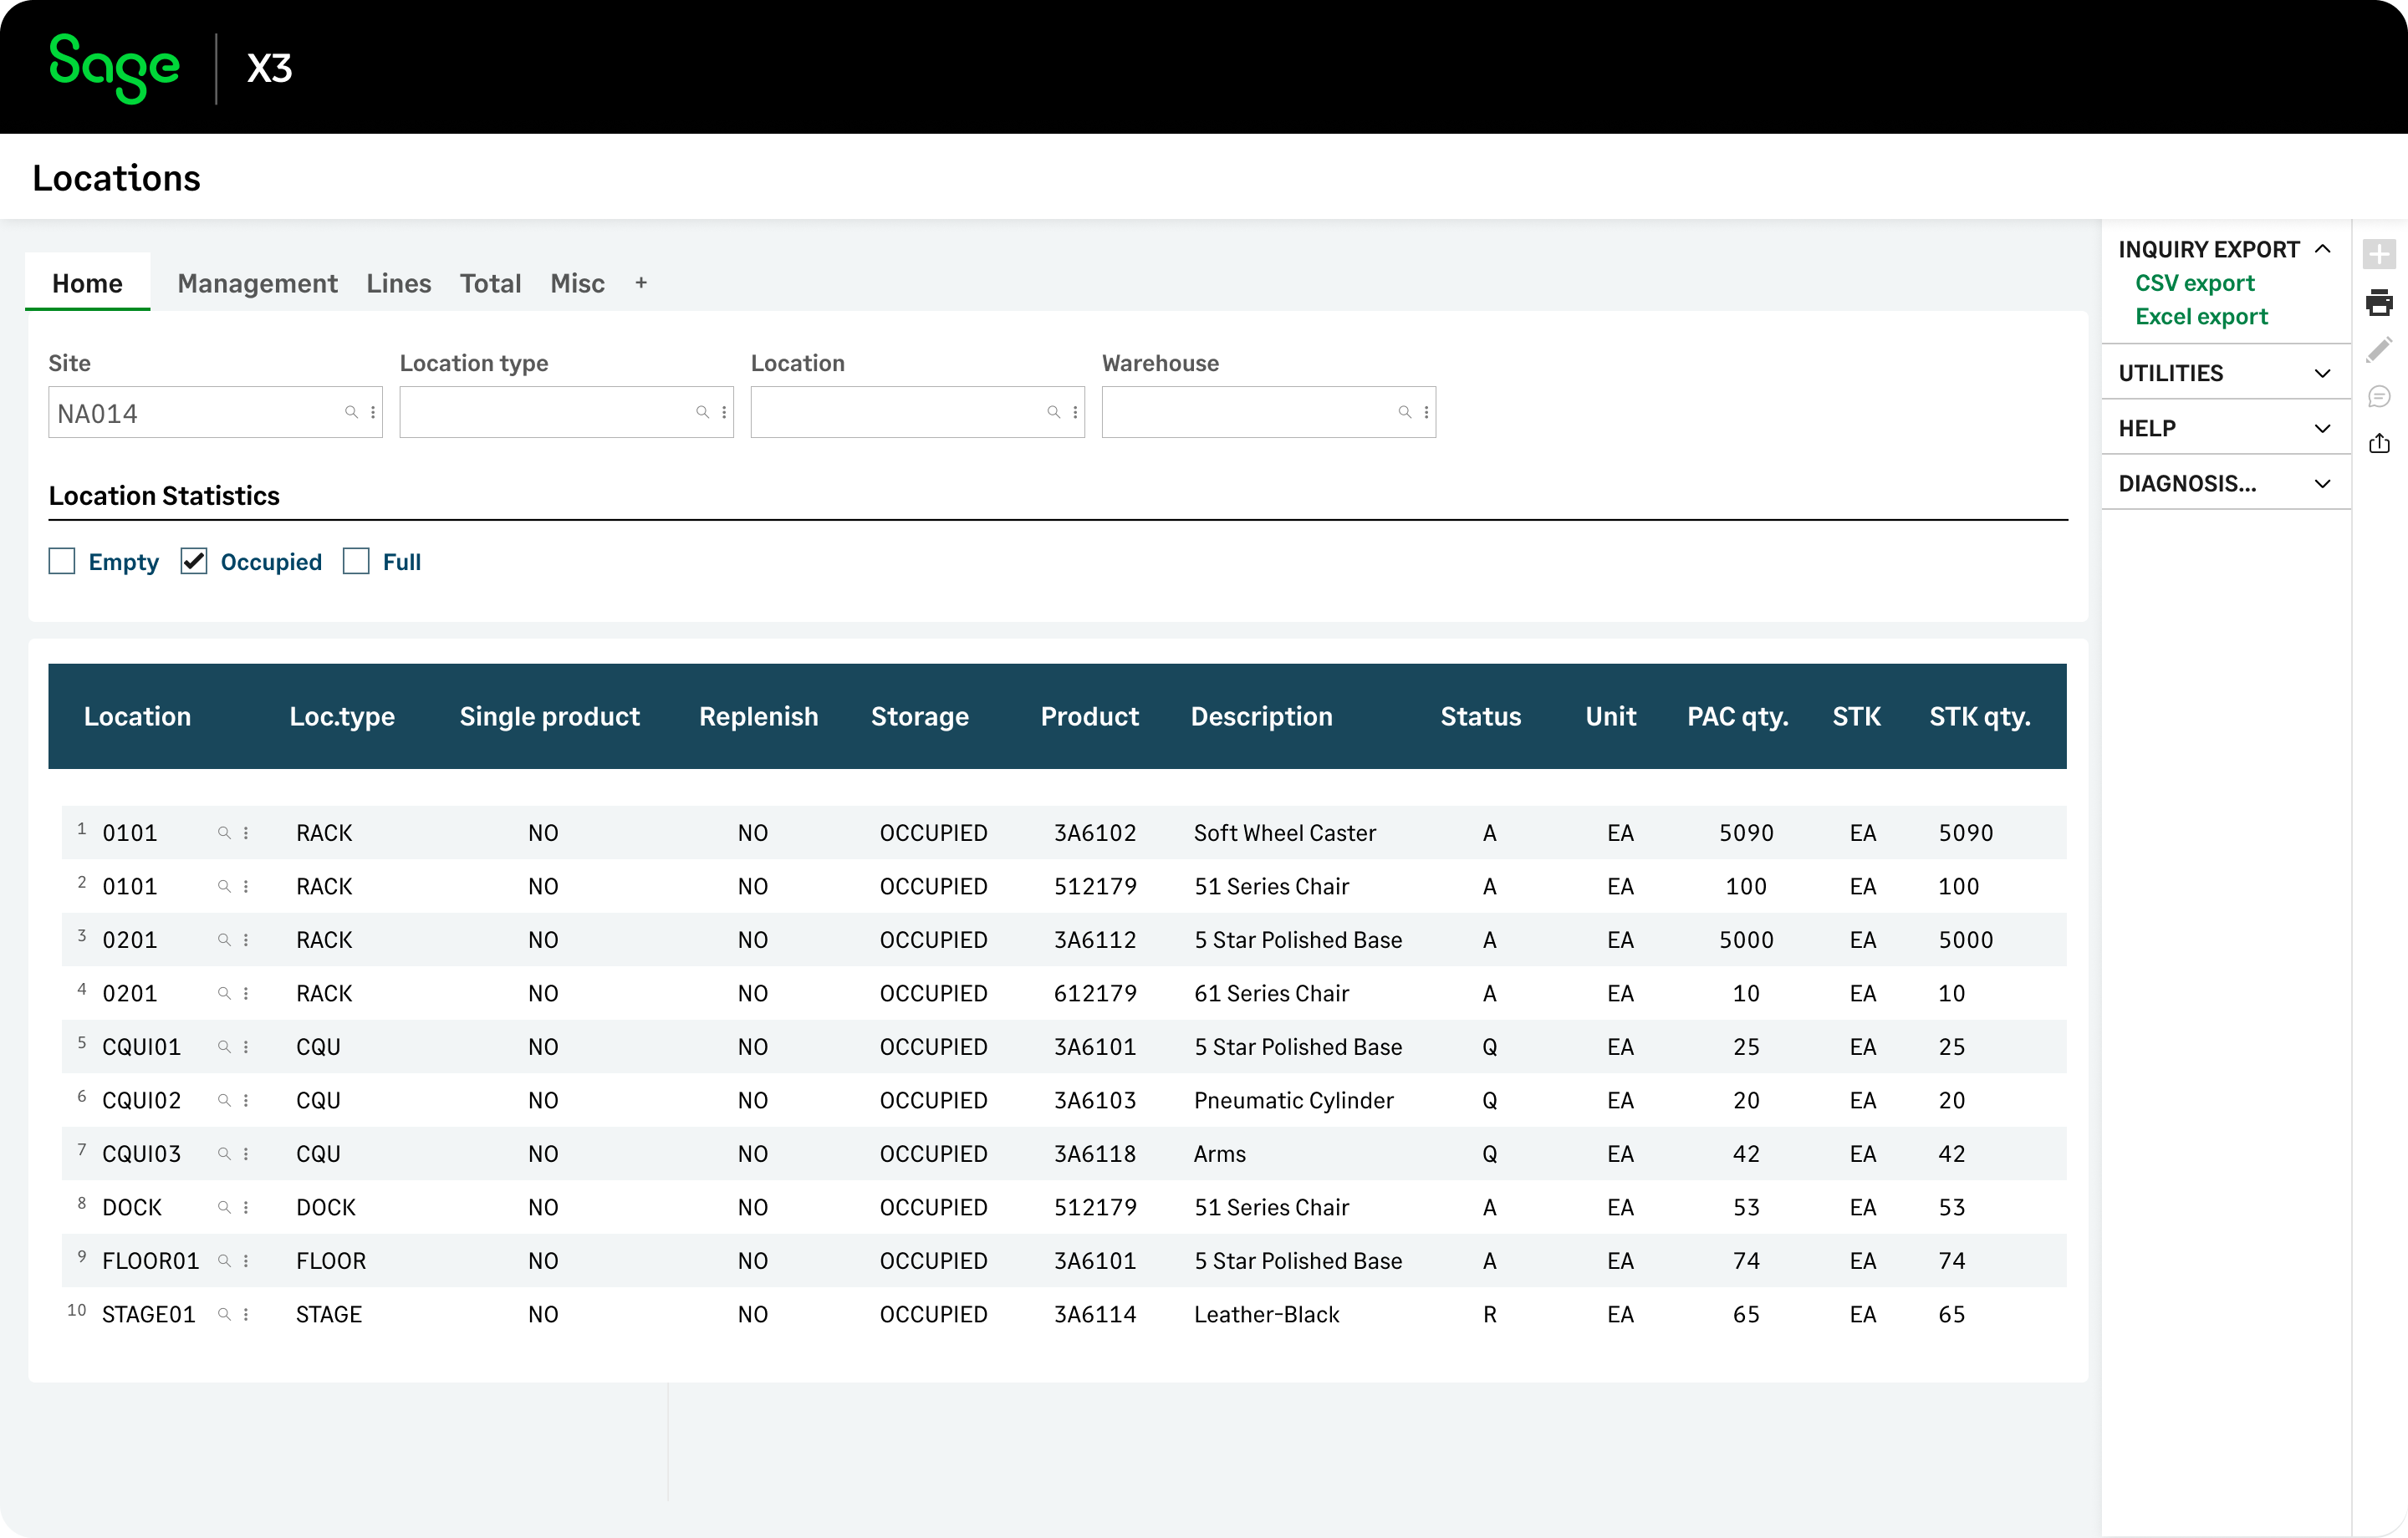2408x1538 pixels.
Task: Click the Location column header
Action: point(137,716)
